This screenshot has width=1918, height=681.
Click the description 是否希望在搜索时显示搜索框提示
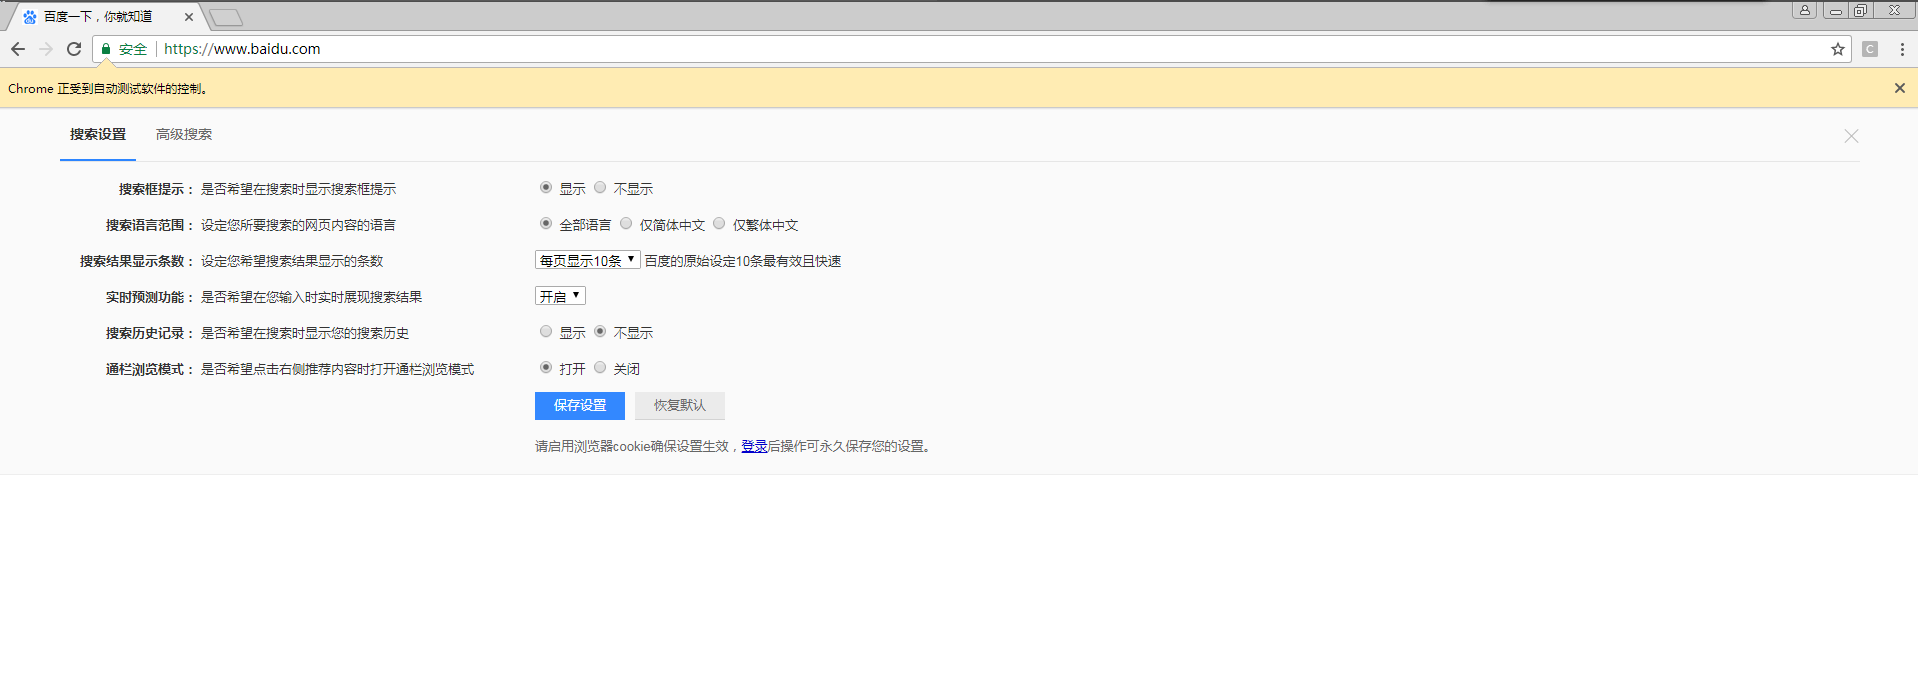[299, 189]
